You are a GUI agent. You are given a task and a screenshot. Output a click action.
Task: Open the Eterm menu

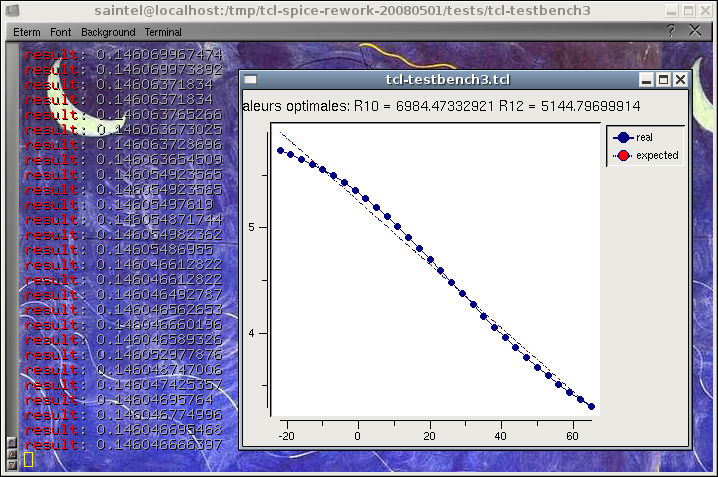[26, 32]
